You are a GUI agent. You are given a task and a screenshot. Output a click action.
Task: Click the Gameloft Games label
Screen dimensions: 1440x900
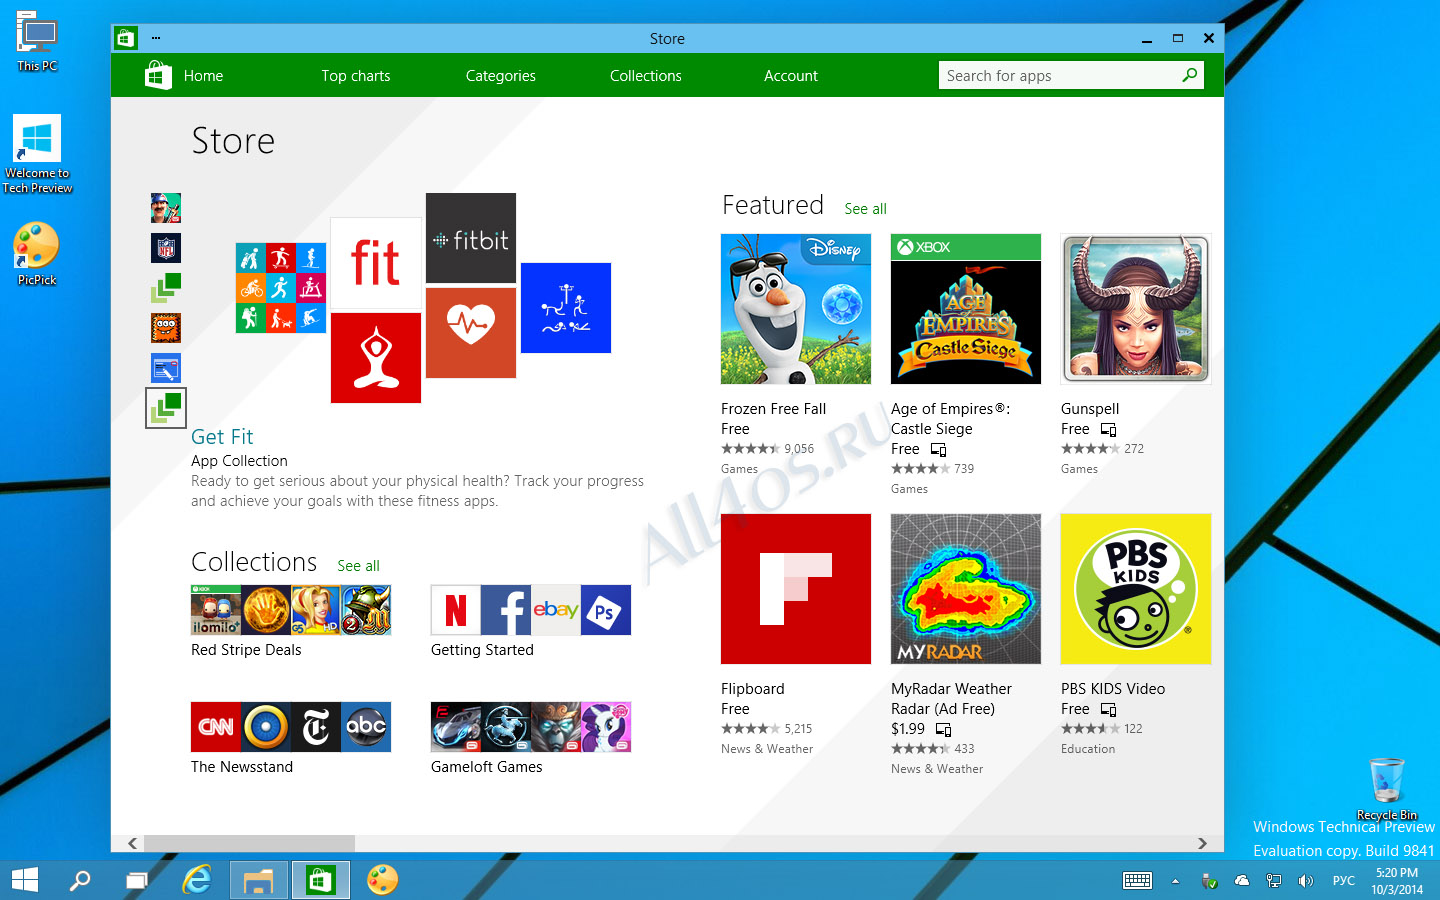point(487,767)
